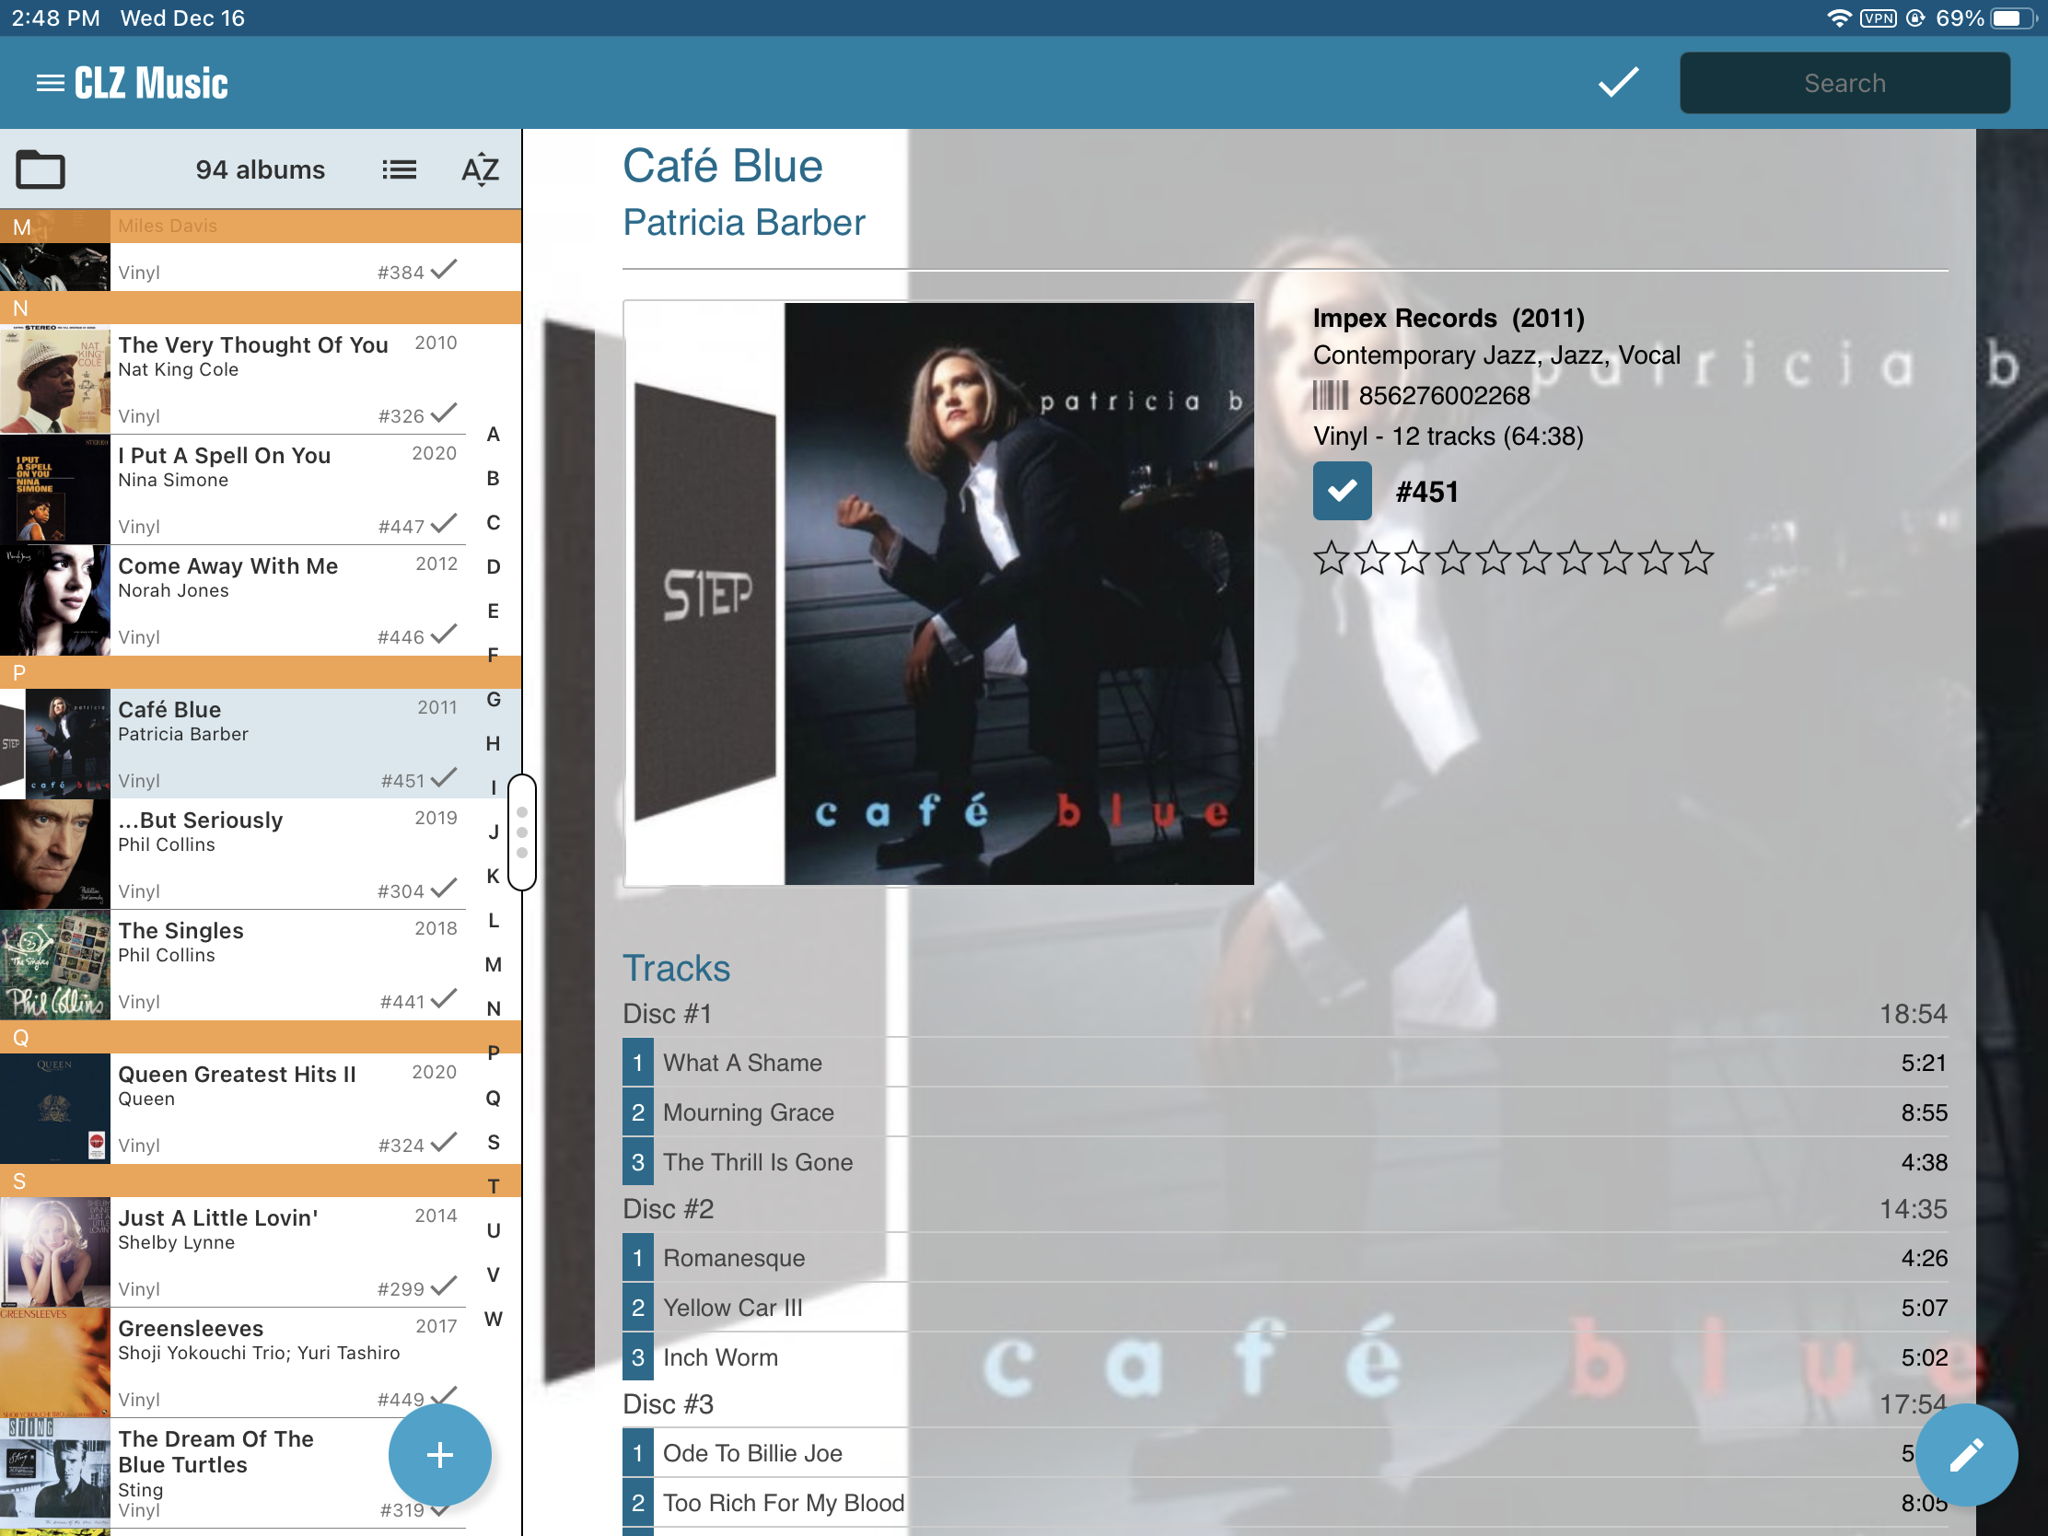This screenshot has width=2048, height=1536.
Task: Tap the Impex Records (2011) label
Action: click(1448, 318)
